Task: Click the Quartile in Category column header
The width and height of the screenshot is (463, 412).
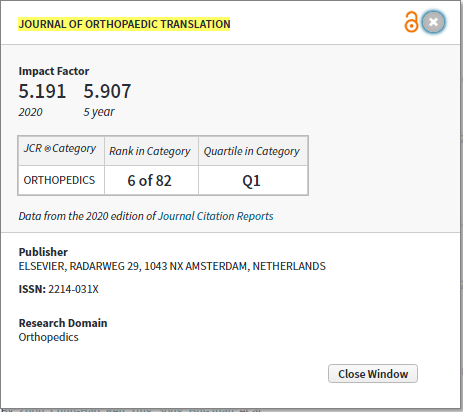Action: click(253, 151)
